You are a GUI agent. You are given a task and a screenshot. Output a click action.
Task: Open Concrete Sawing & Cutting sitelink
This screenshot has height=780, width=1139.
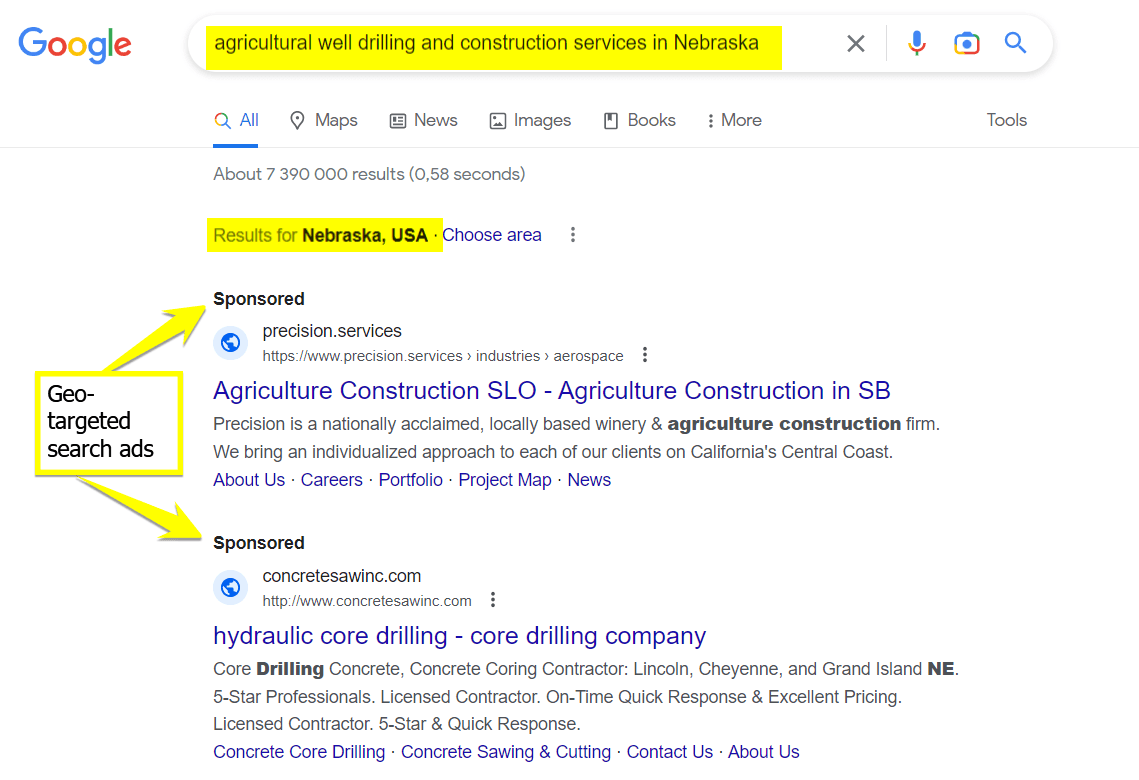tap(506, 752)
